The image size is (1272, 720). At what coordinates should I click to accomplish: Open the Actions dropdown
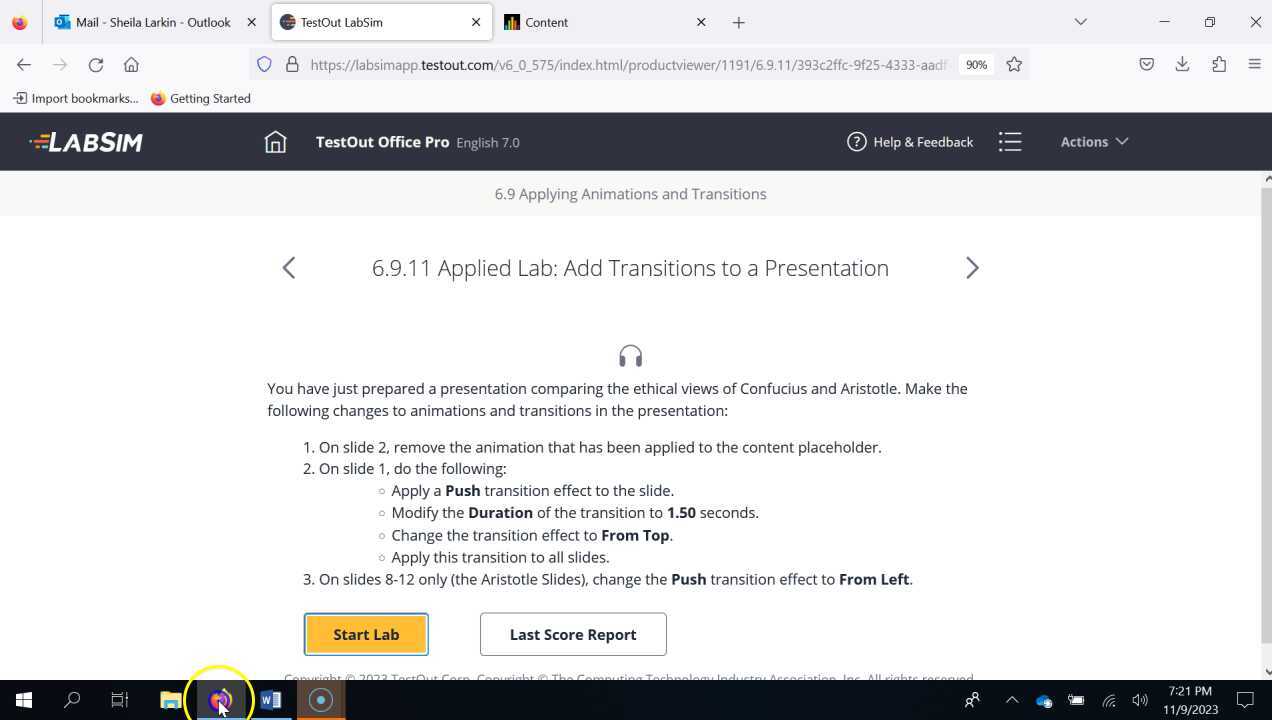(1093, 141)
